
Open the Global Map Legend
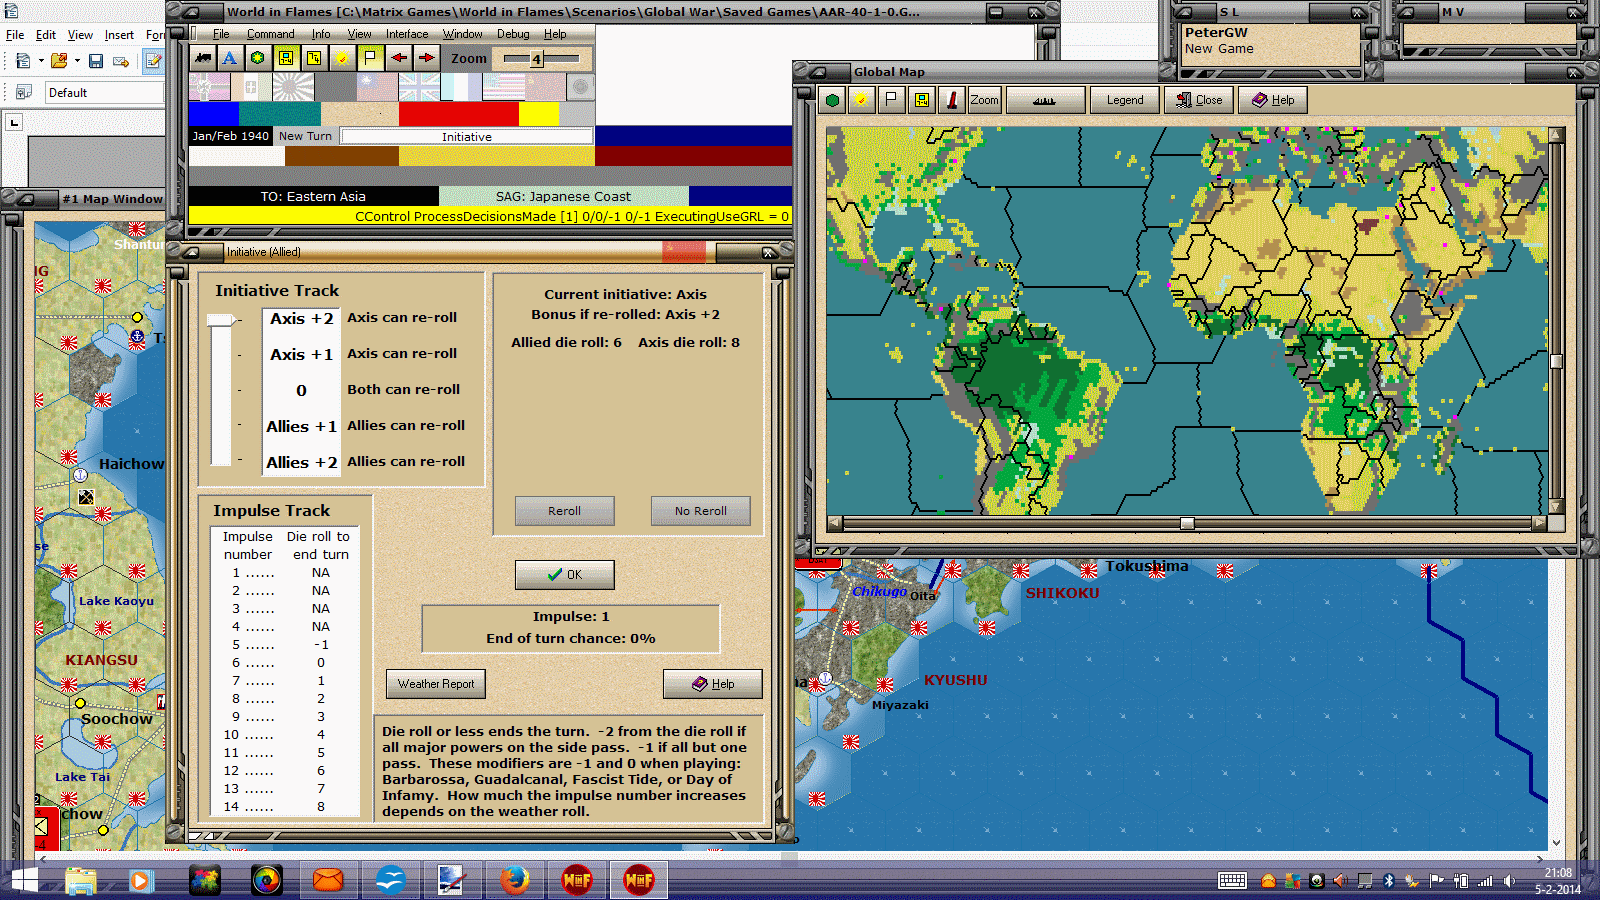tap(1125, 100)
